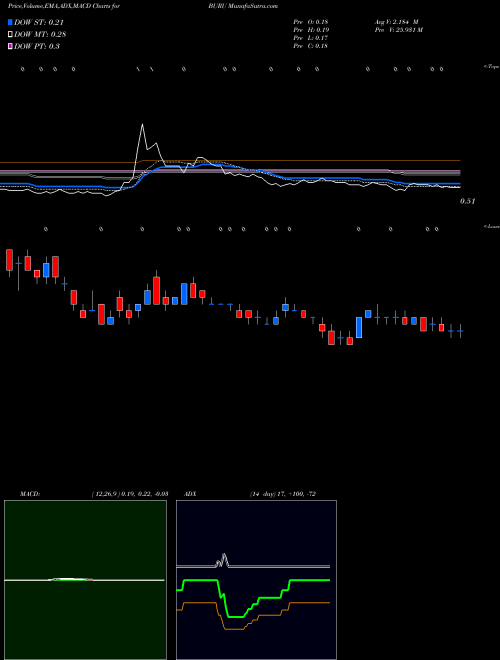500x660 pixels.
Task: Click the magenta DOW PT legend swatch
Action: (11, 46)
